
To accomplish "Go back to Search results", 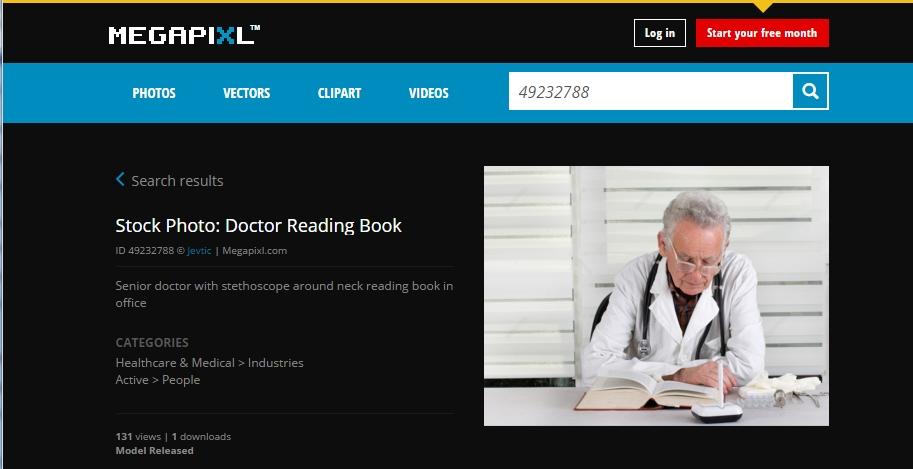I will [177, 181].
